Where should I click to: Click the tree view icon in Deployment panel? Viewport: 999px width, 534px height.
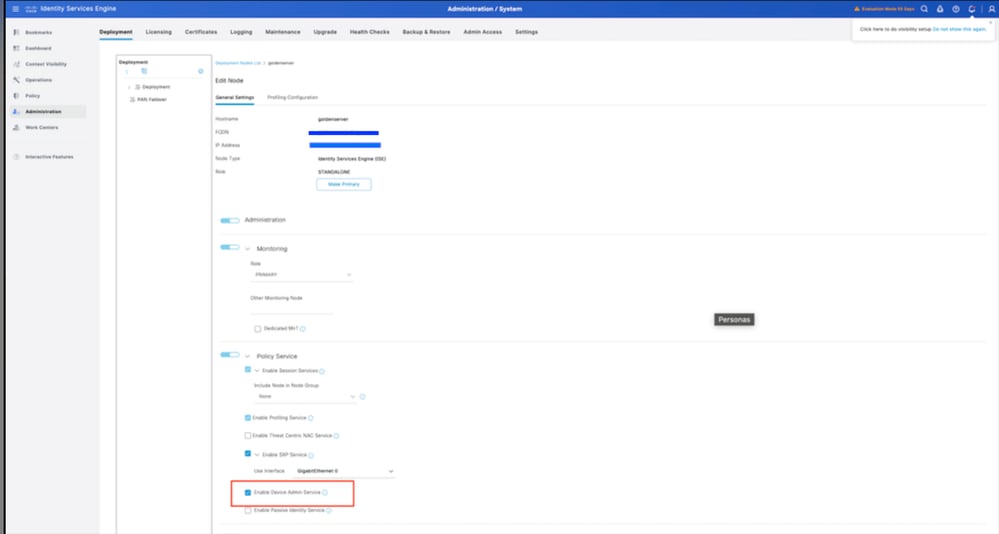pos(144,71)
